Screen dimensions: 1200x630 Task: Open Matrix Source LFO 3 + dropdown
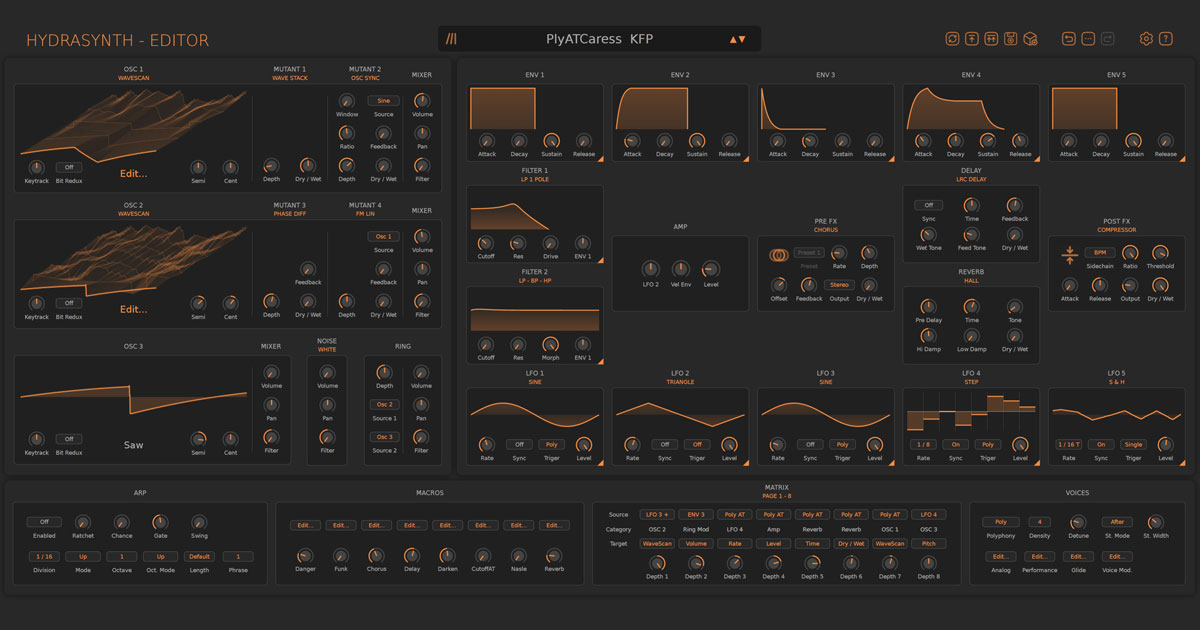tap(657, 515)
